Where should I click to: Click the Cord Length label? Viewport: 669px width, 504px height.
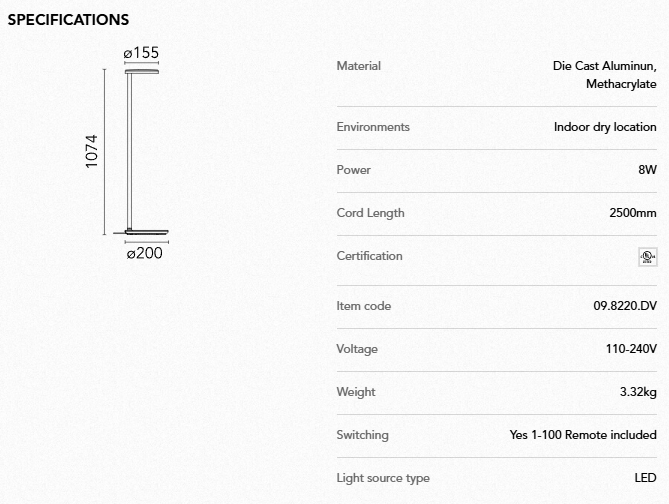coord(371,213)
